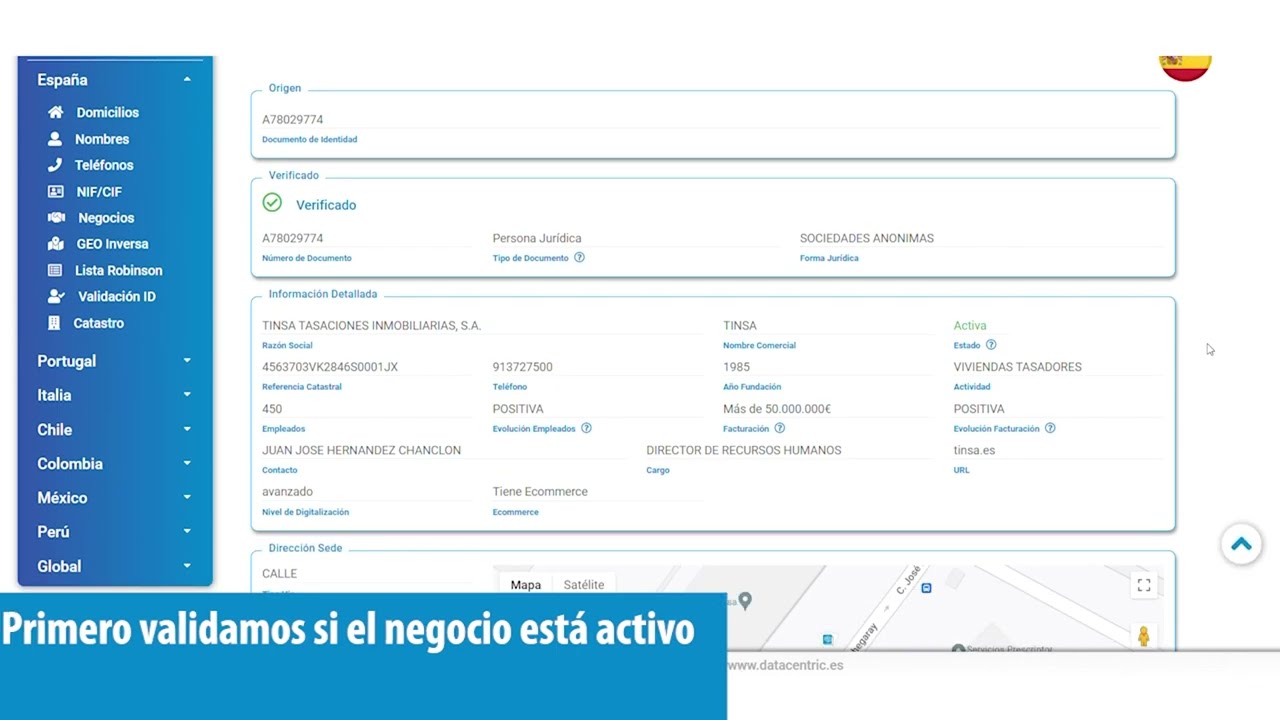The image size is (1280, 720).
Task: Switch map to Satélite view
Action: click(584, 585)
